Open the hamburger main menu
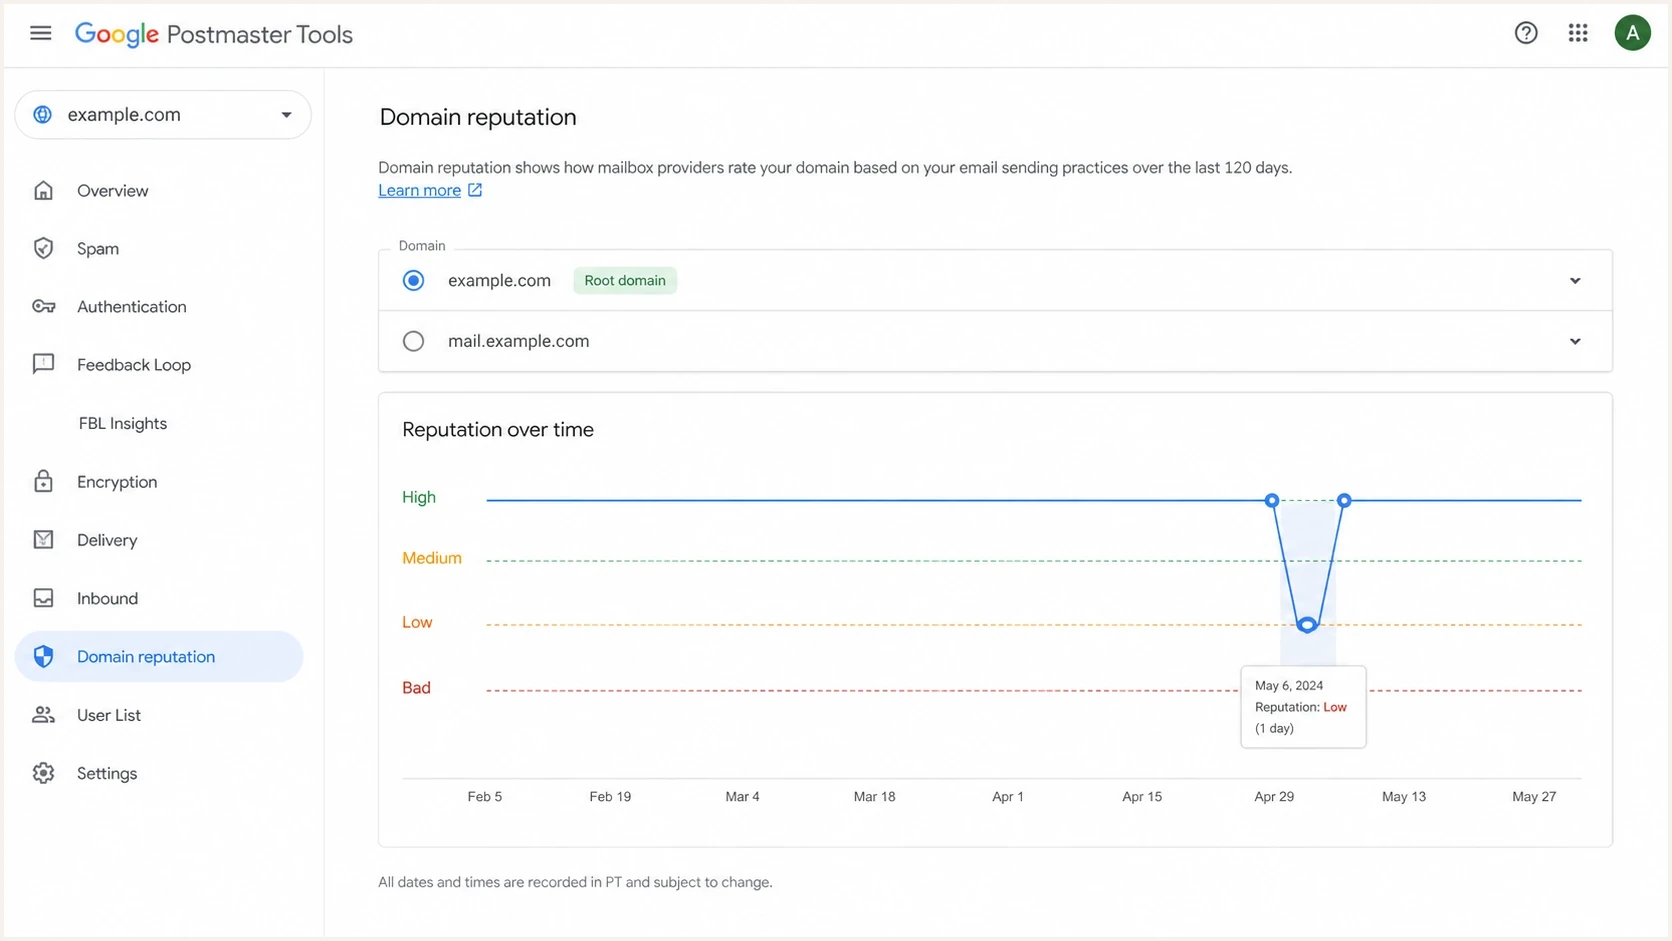The width and height of the screenshot is (1672, 941). point(41,33)
